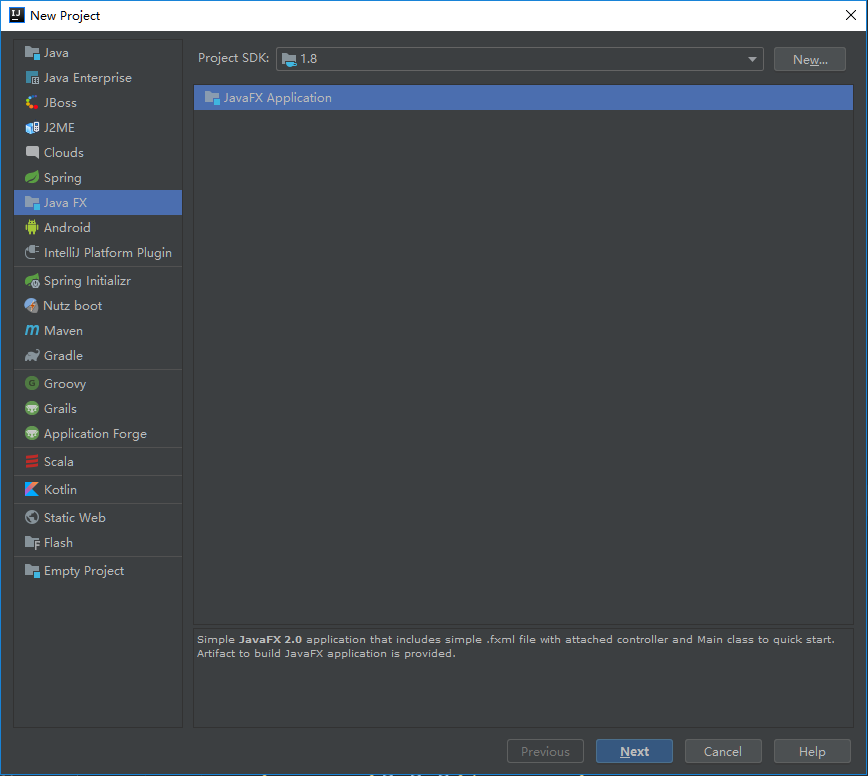Screen dimensions: 868x776
Task: Select the Java FX label
Action: pyautogui.click(x=65, y=203)
